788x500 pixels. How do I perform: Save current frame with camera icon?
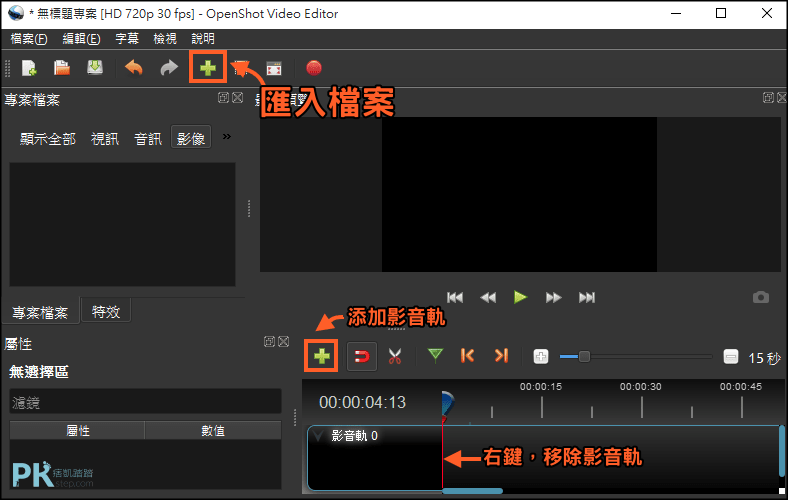[x=761, y=297]
